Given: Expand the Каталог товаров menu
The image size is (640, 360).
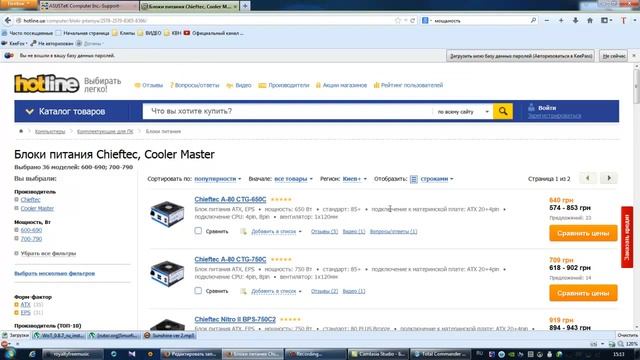Looking at the screenshot, I should coord(71,111).
